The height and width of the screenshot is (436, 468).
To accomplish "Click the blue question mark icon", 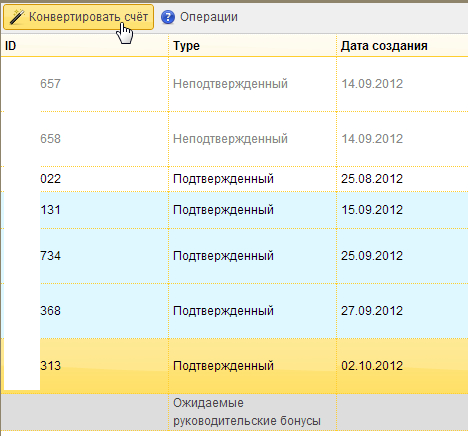I will click(168, 17).
